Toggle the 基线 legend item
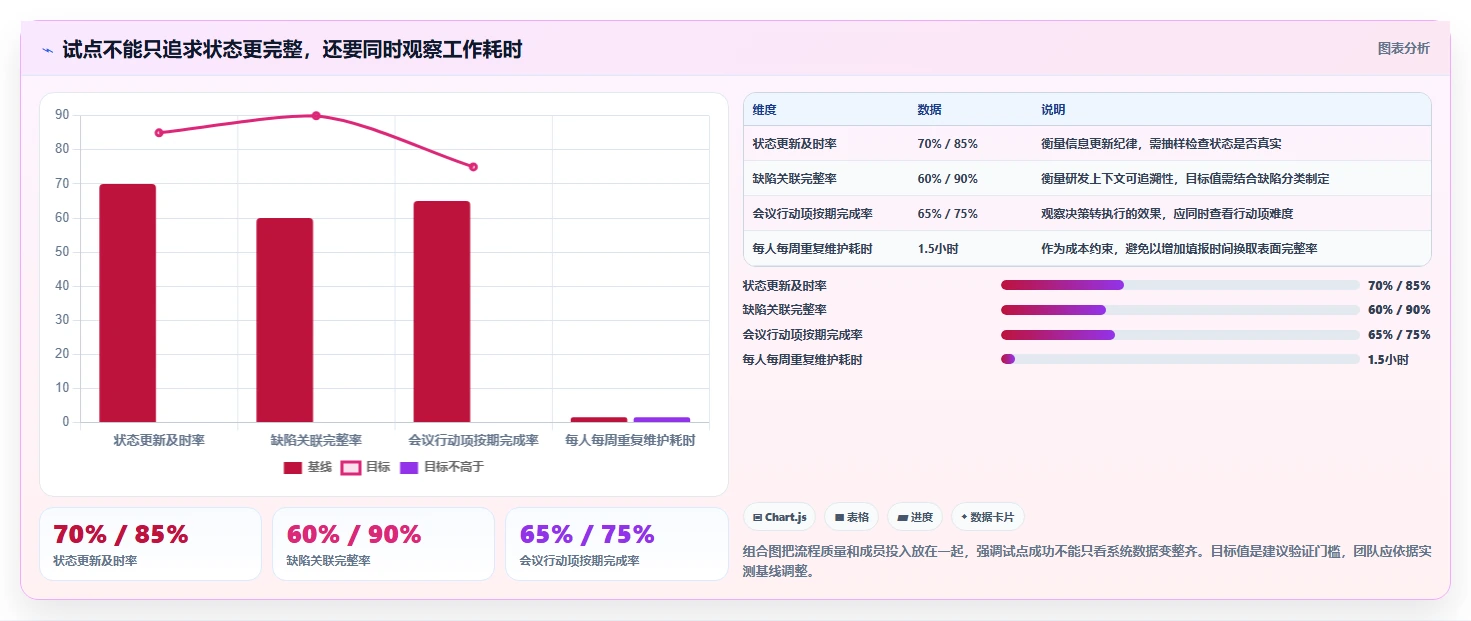1471x621 pixels. (x=307, y=467)
